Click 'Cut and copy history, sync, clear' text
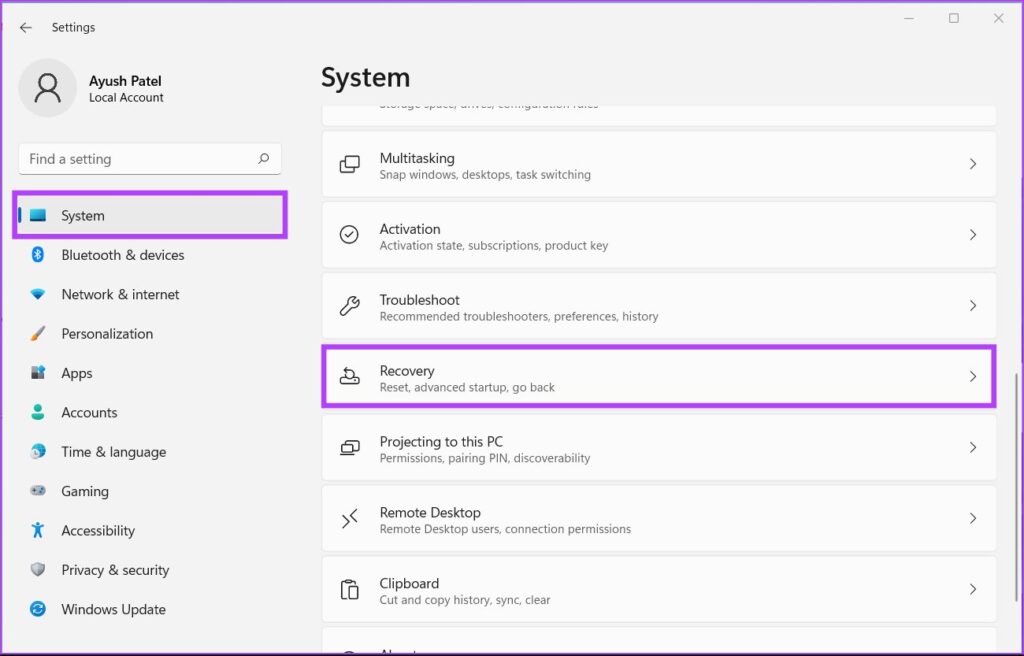This screenshot has width=1024, height=656. click(x=465, y=600)
